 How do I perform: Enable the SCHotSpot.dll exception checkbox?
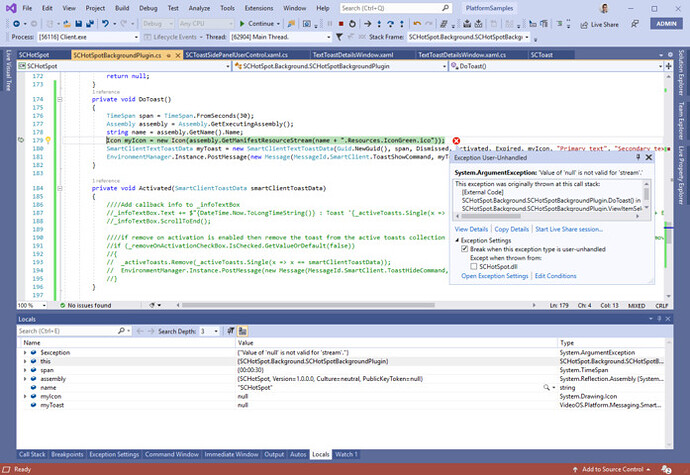475,266
